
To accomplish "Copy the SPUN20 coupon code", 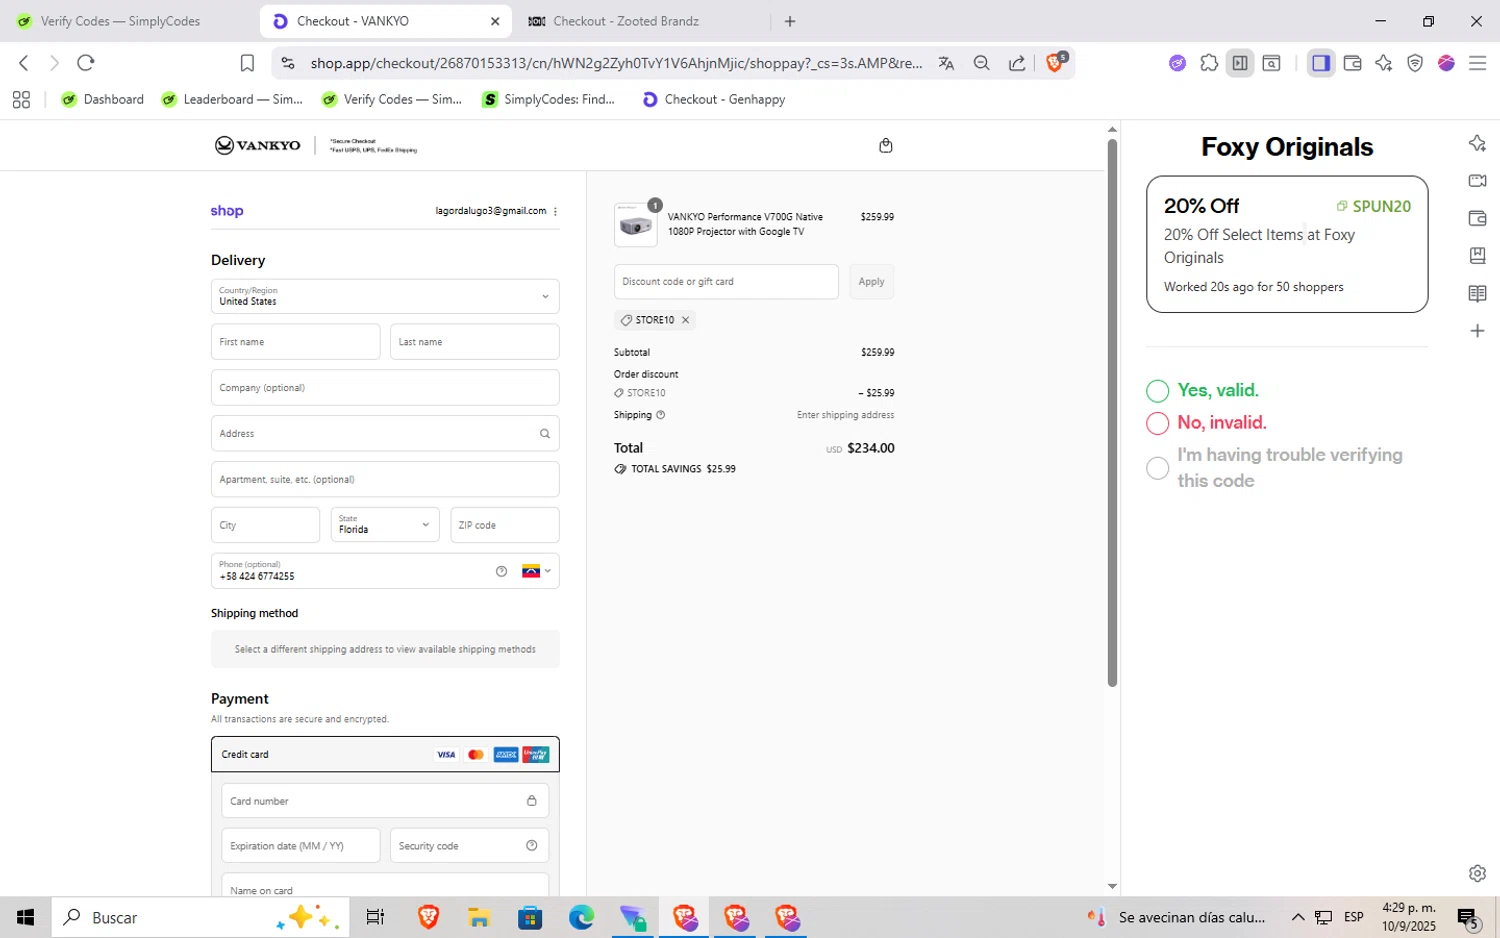I will pos(1374,206).
